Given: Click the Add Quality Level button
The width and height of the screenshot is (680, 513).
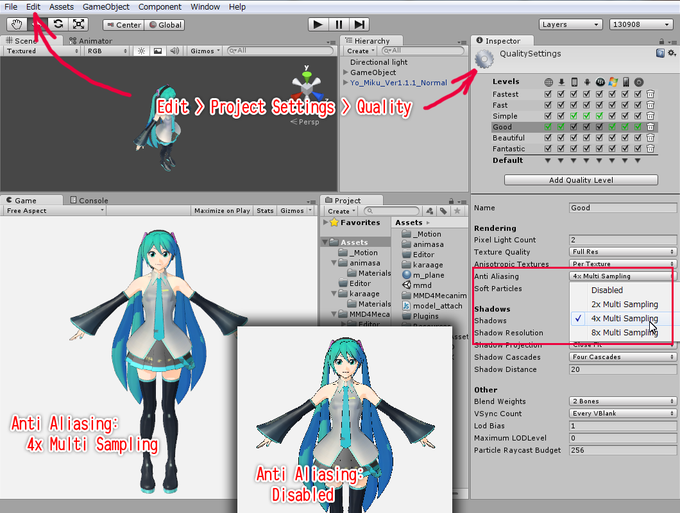Looking at the screenshot, I should pyautogui.click(x=581, y=180).
